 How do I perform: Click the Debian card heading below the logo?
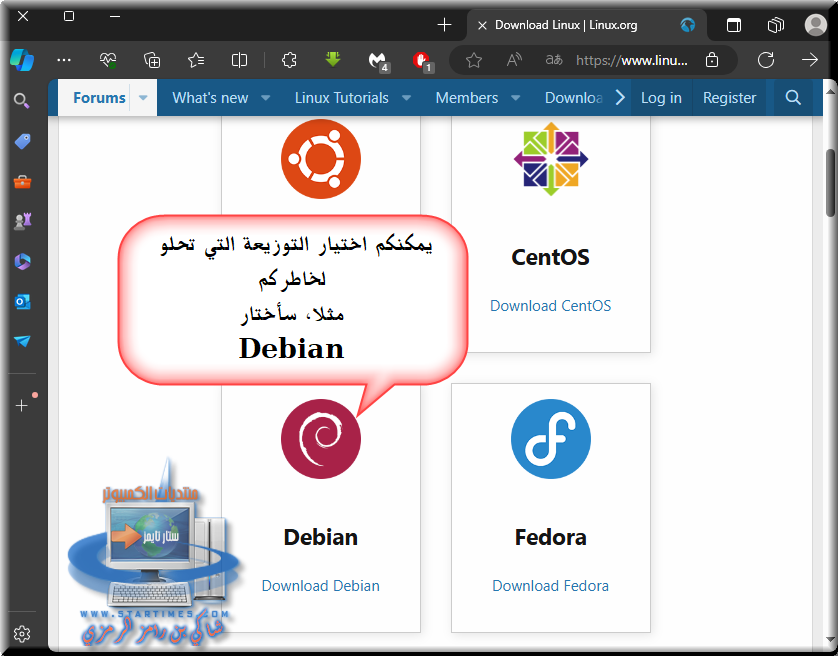pyautogui.click(x=321, y=537)
